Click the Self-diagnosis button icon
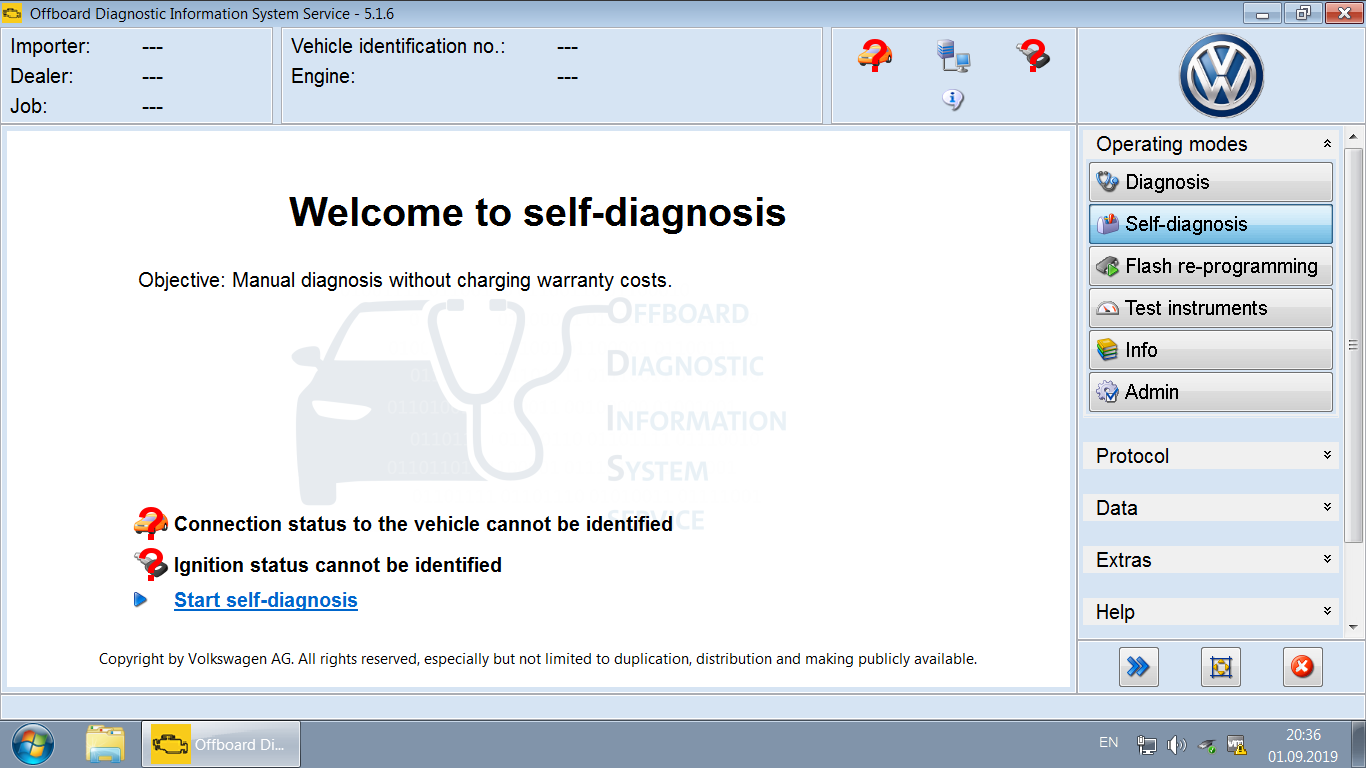This screenshot has width=1366, height=768. pyautogui.click(x=1107, y=224)
